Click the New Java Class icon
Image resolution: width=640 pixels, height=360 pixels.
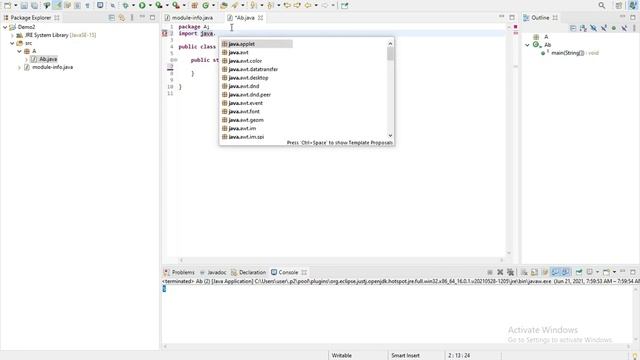tap(206, 5)
